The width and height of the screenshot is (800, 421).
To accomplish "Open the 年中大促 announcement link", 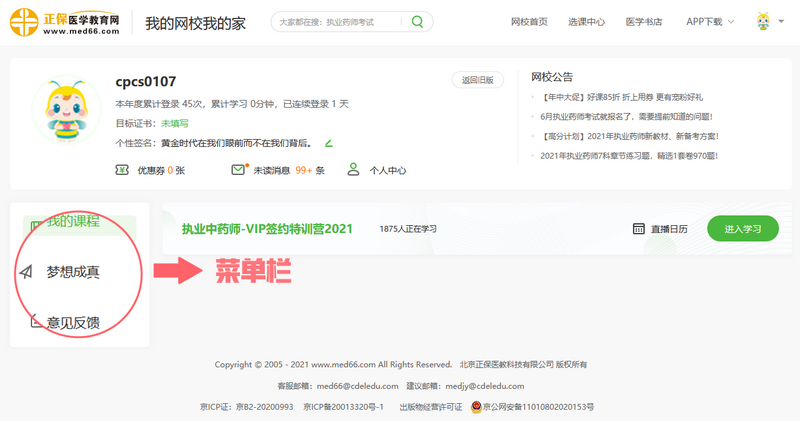I will 622,97.
